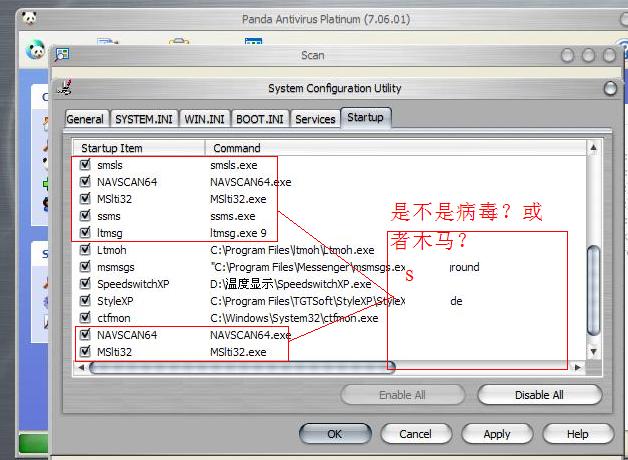Click the panda logo in Panda Antivirus title bar
The height and width of the screenshot is (460, 628).
point(29,18)
